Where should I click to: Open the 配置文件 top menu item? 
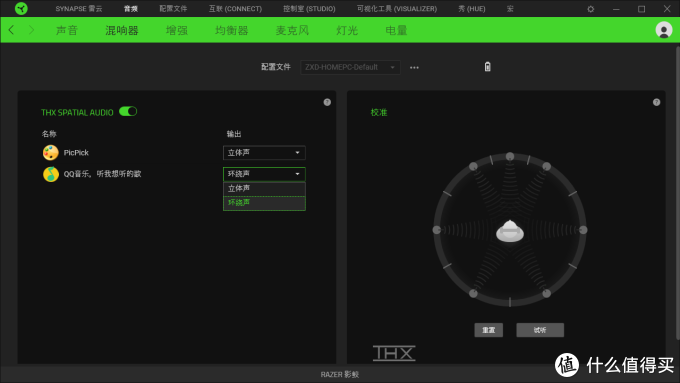click(173, 9)
